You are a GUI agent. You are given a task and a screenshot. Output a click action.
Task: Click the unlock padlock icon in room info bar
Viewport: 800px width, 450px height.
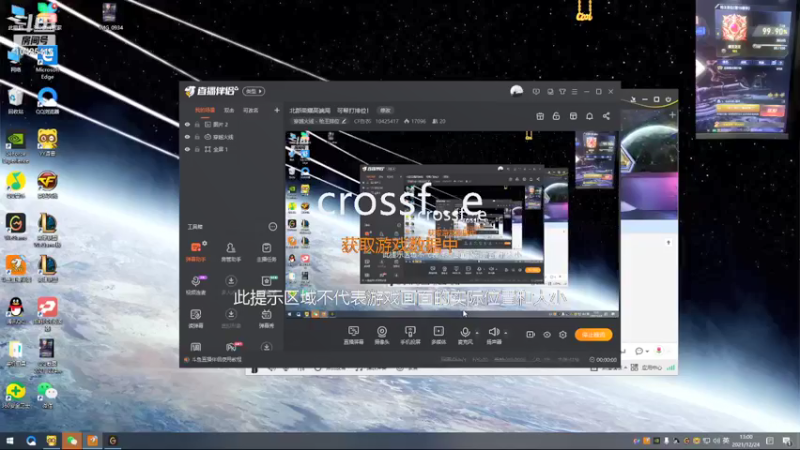556,116
